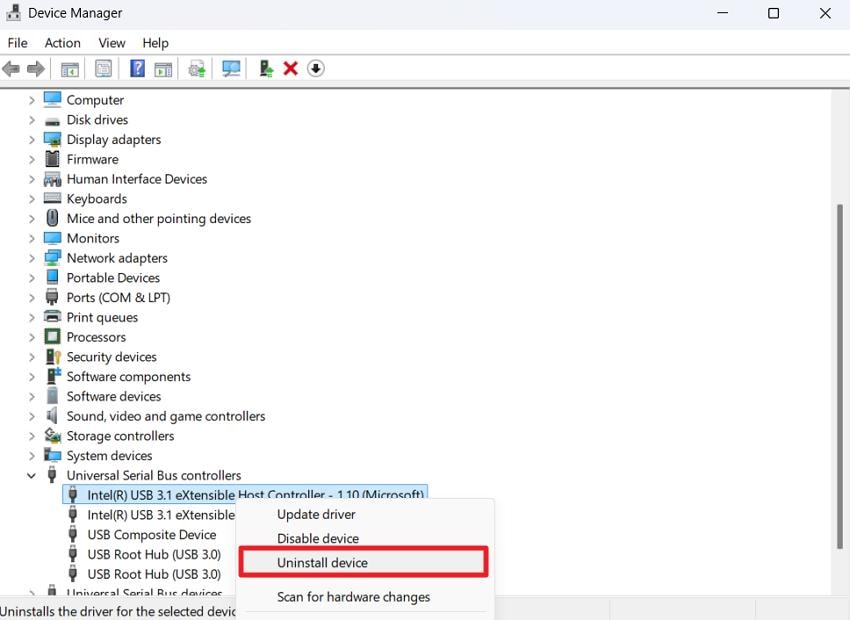Viewport: 850px width, 620px height.
Task: Click the Forward navigation arrow icon
Action: point(37,68)
